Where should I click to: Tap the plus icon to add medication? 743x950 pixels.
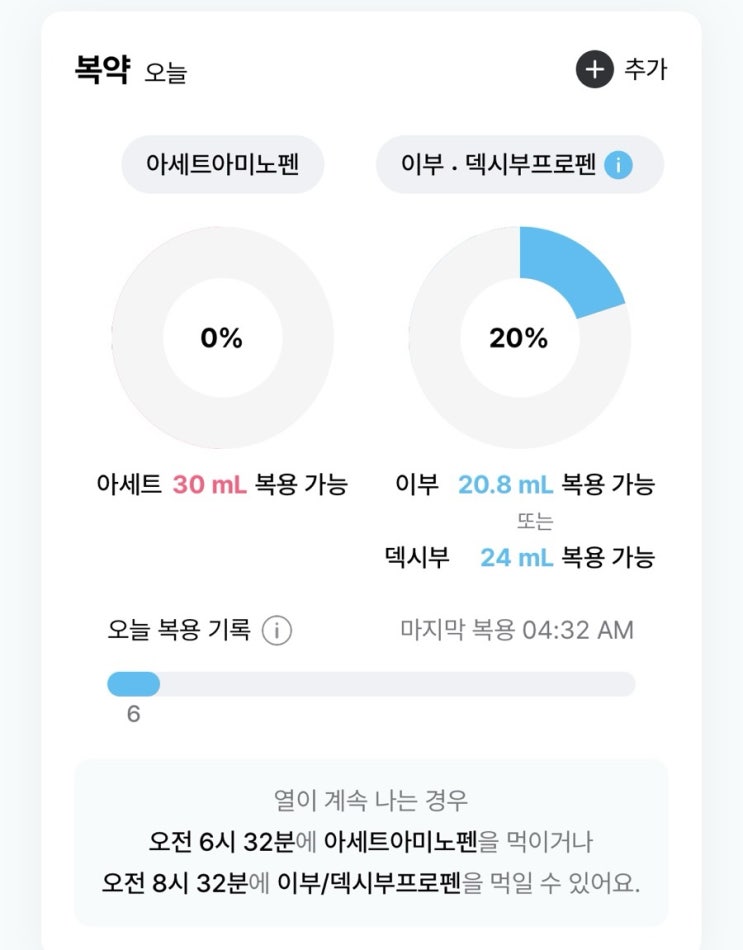595,69
